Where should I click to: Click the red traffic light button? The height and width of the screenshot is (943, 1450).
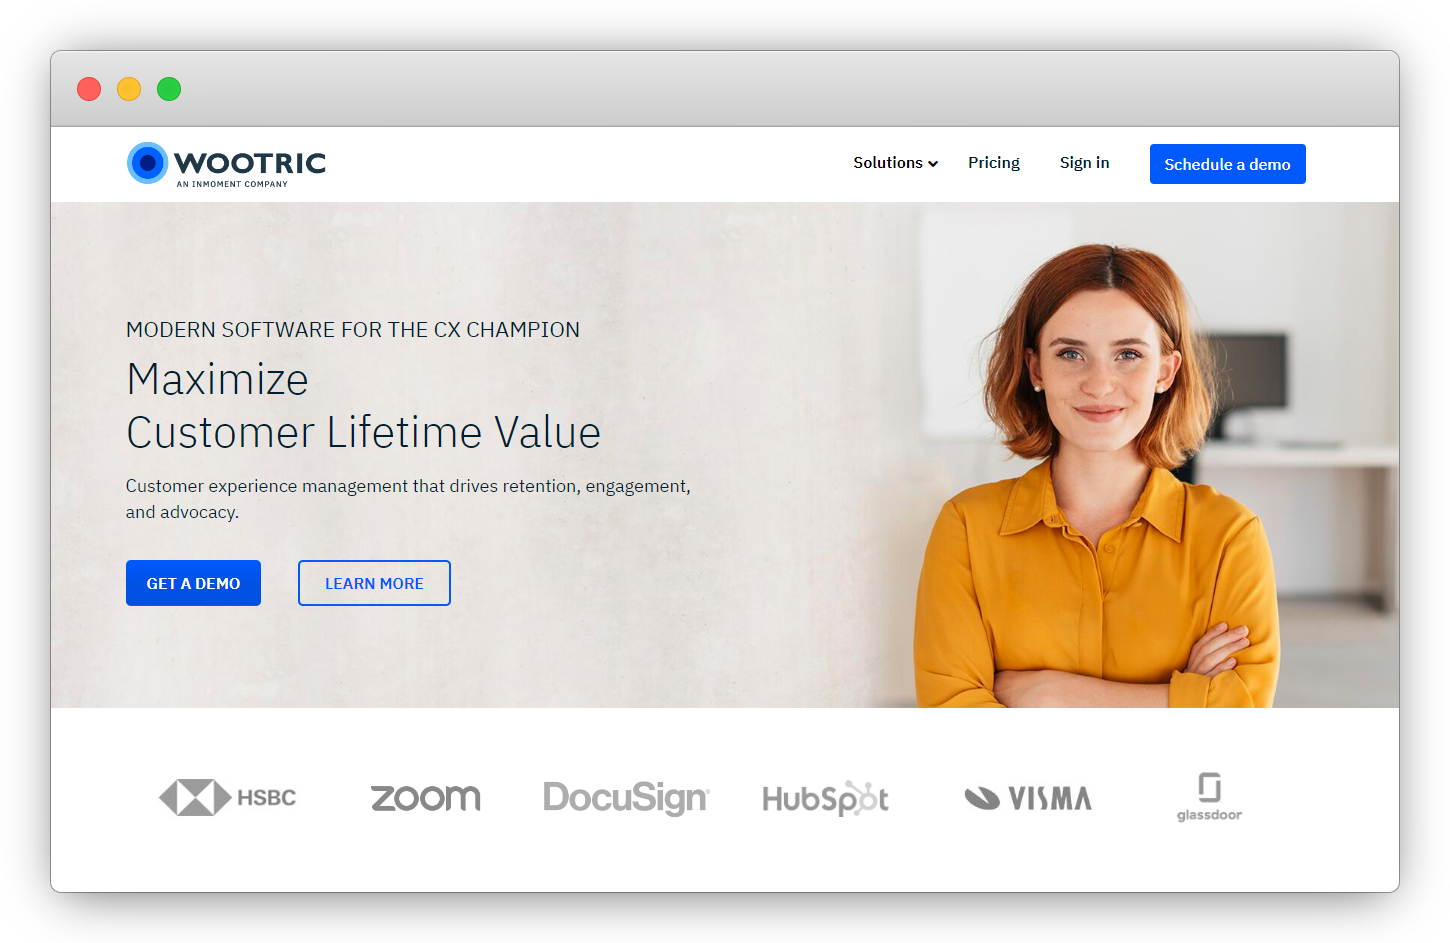click(89, 89)
